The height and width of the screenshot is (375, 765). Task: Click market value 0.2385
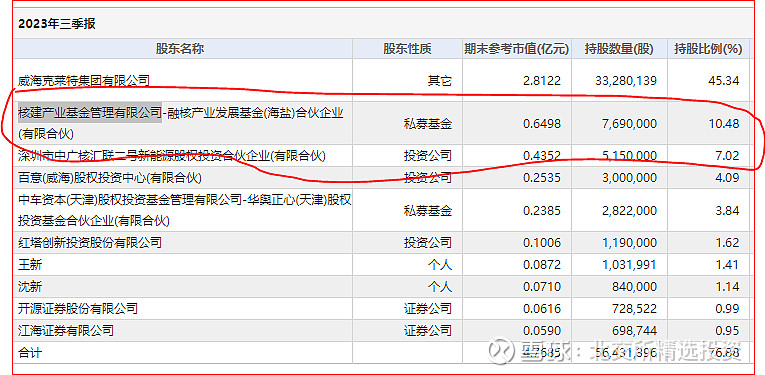click(542, 211)
